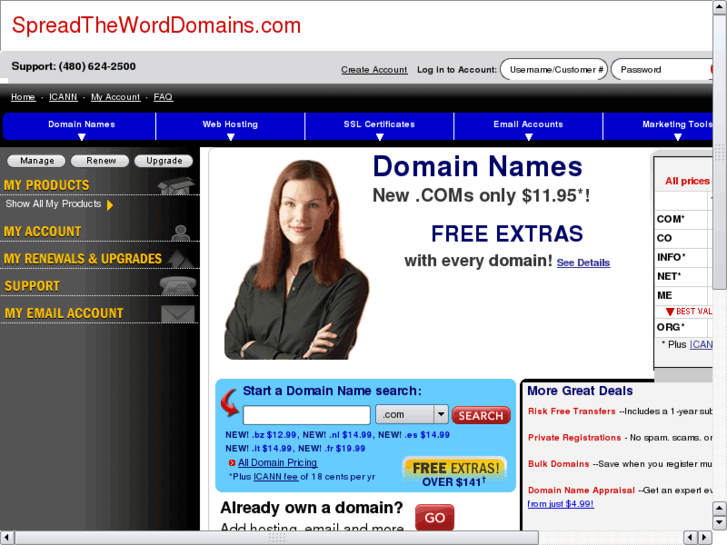Open the Domain Name Appraisal deal

[x=581, y=490]
